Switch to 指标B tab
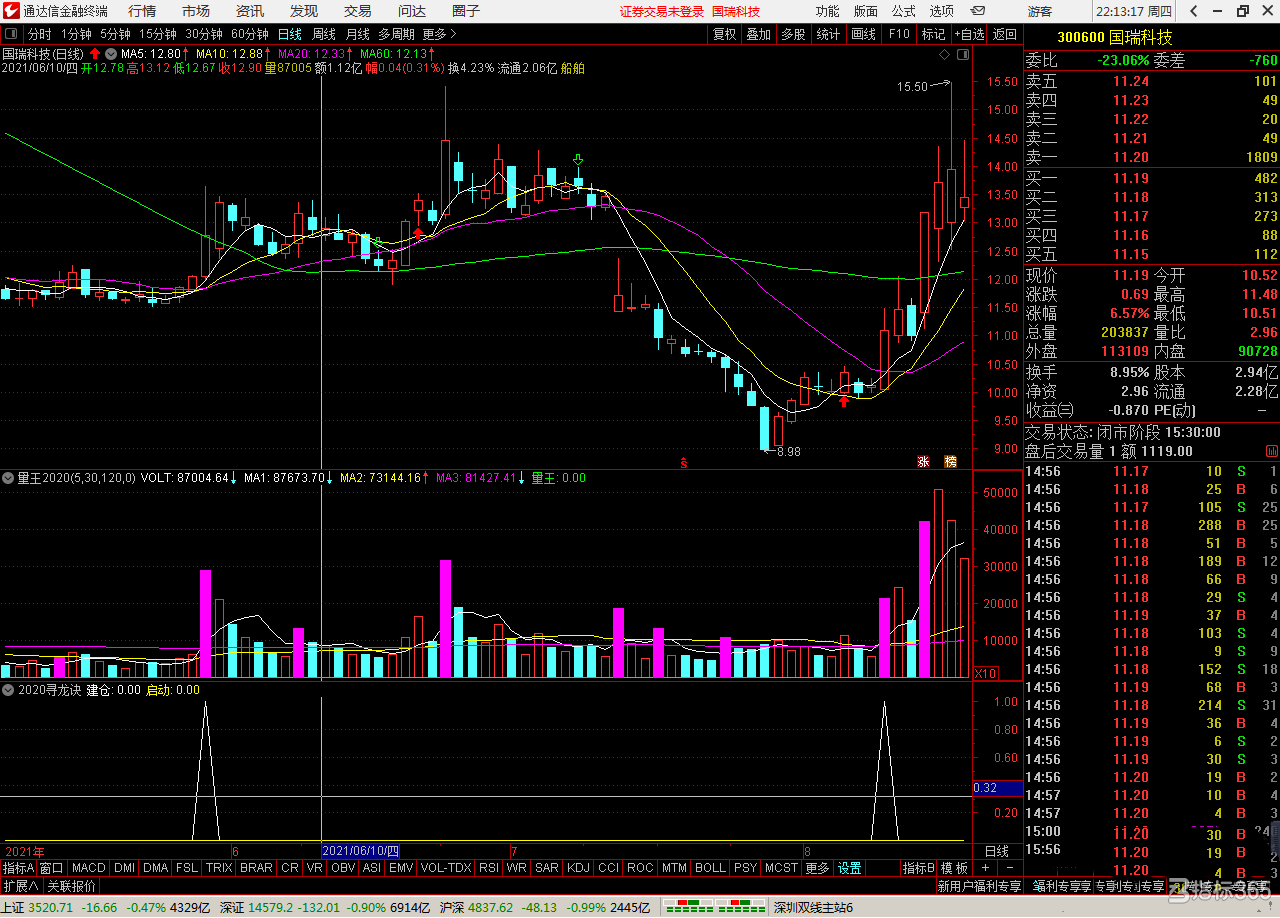Image resolution: width=1280 pixels, height=918 pixels. 918,868
